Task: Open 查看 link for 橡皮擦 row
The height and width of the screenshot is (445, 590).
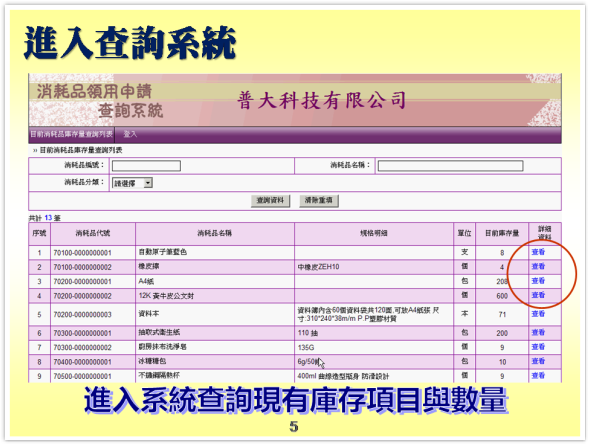Action: tap(538, 266)
